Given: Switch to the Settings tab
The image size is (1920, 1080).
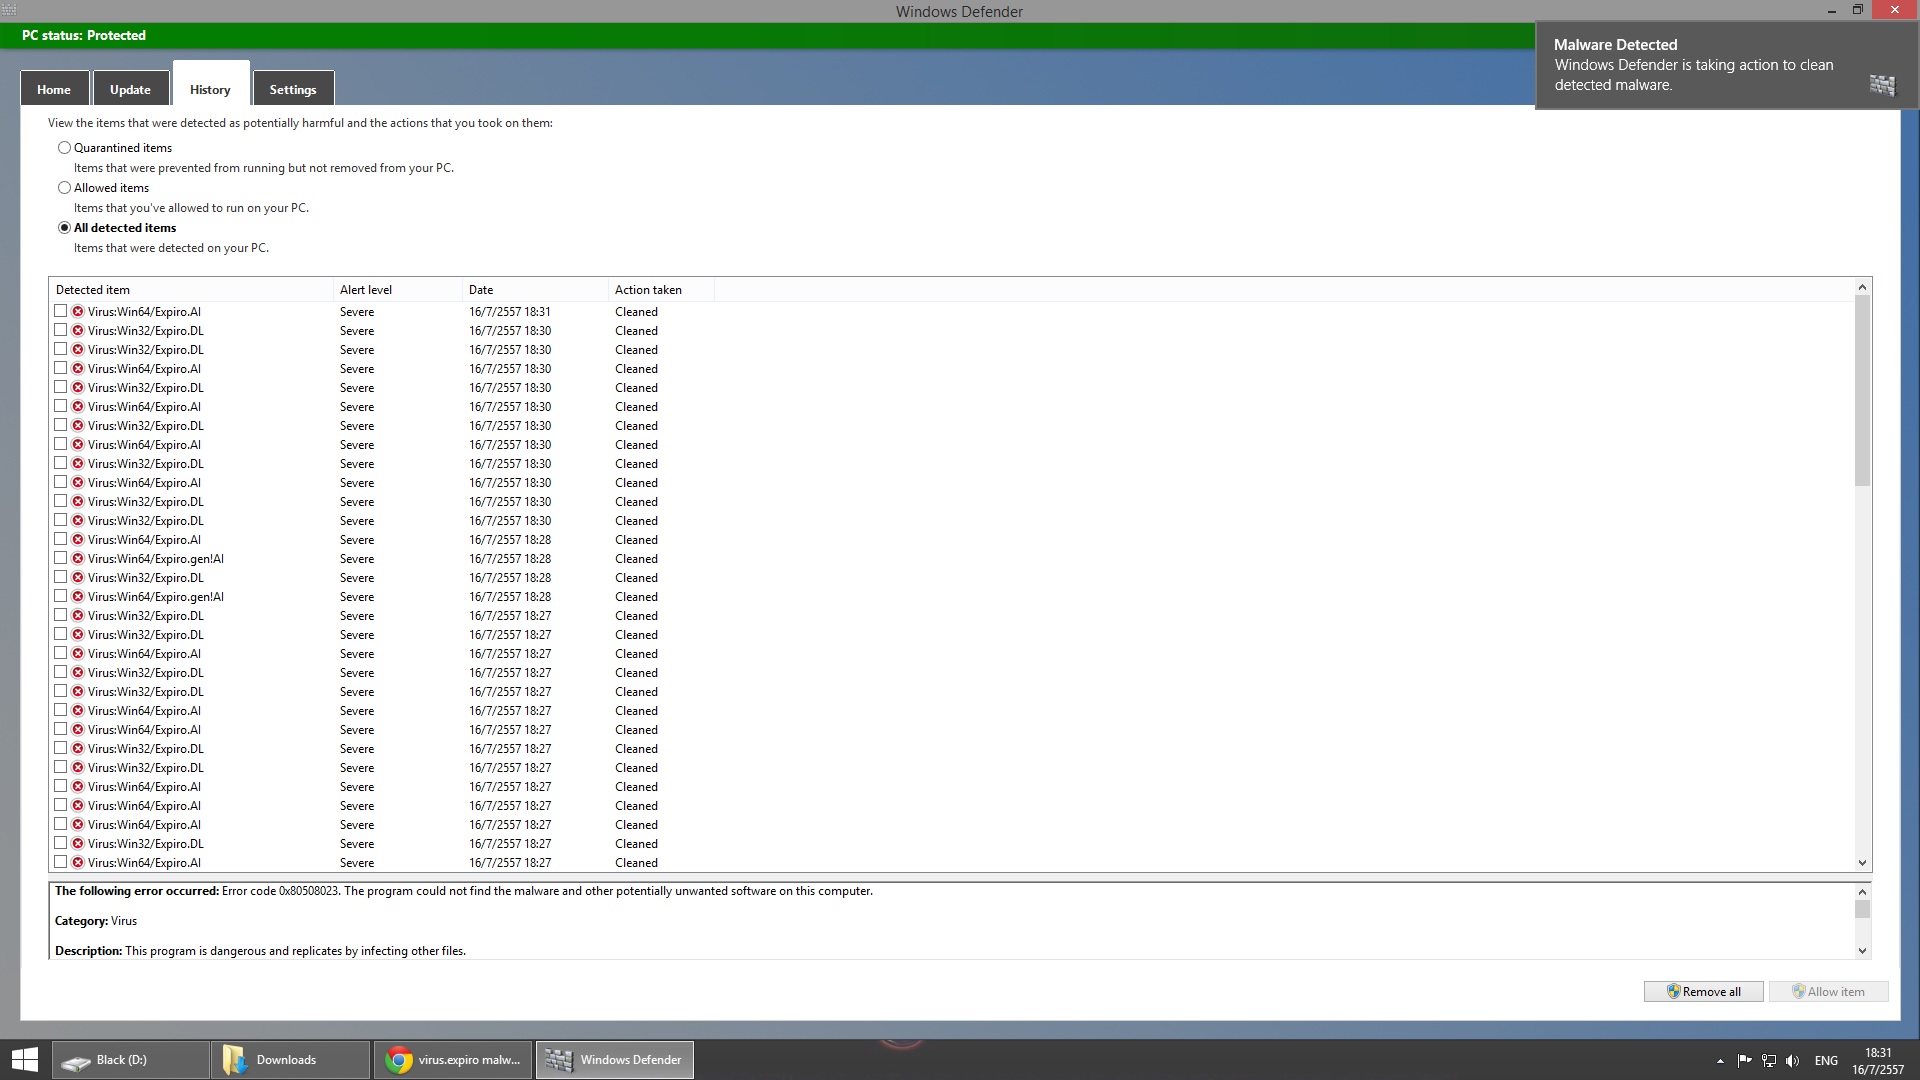Looking at the screenshot, I should [x=293, y=90].
